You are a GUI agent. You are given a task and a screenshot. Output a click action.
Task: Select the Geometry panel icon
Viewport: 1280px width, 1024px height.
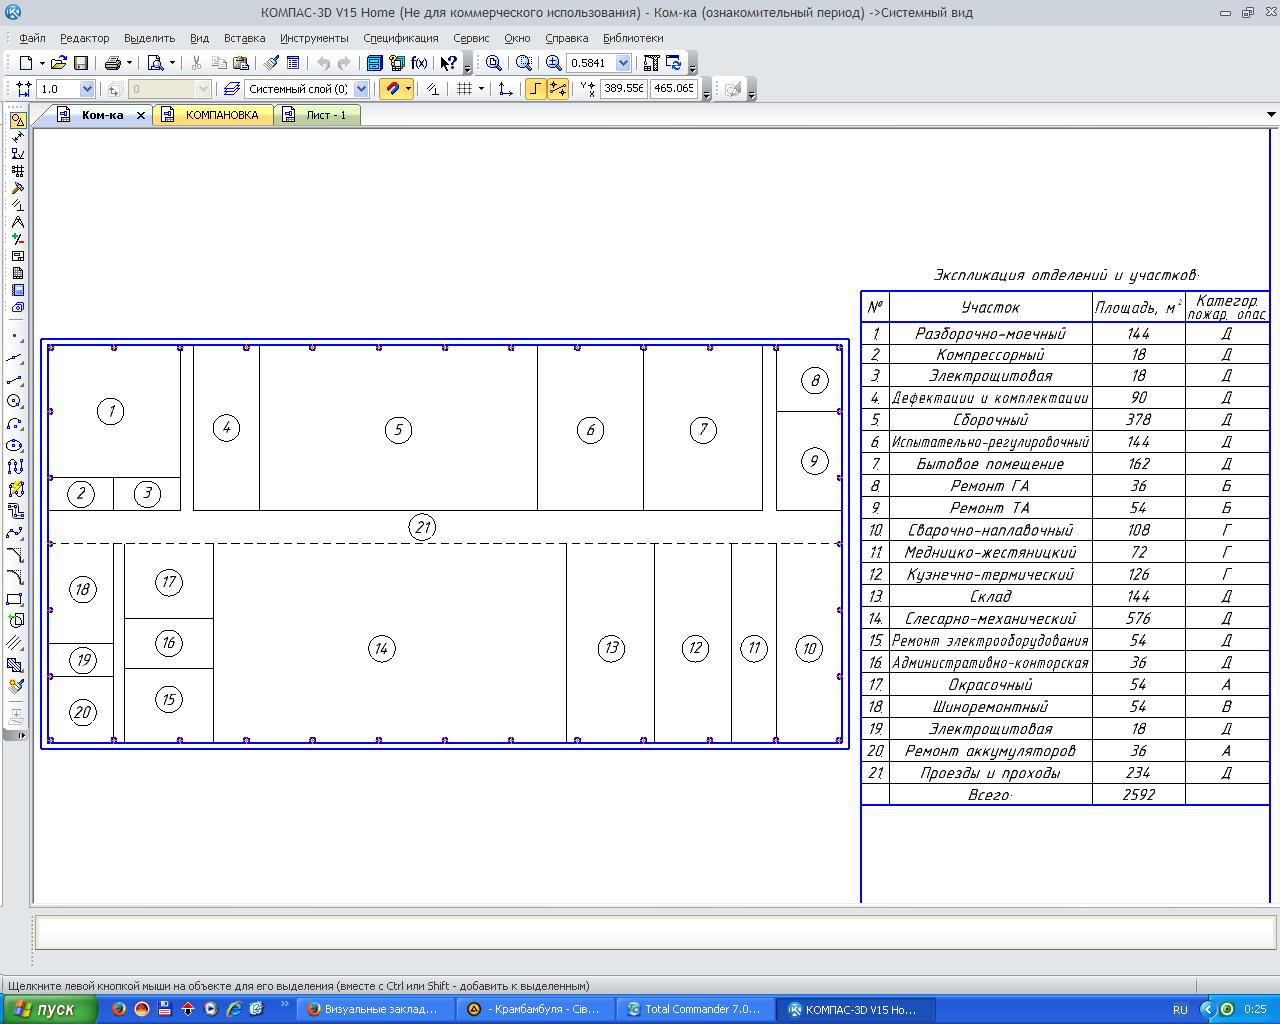(18, 120)
